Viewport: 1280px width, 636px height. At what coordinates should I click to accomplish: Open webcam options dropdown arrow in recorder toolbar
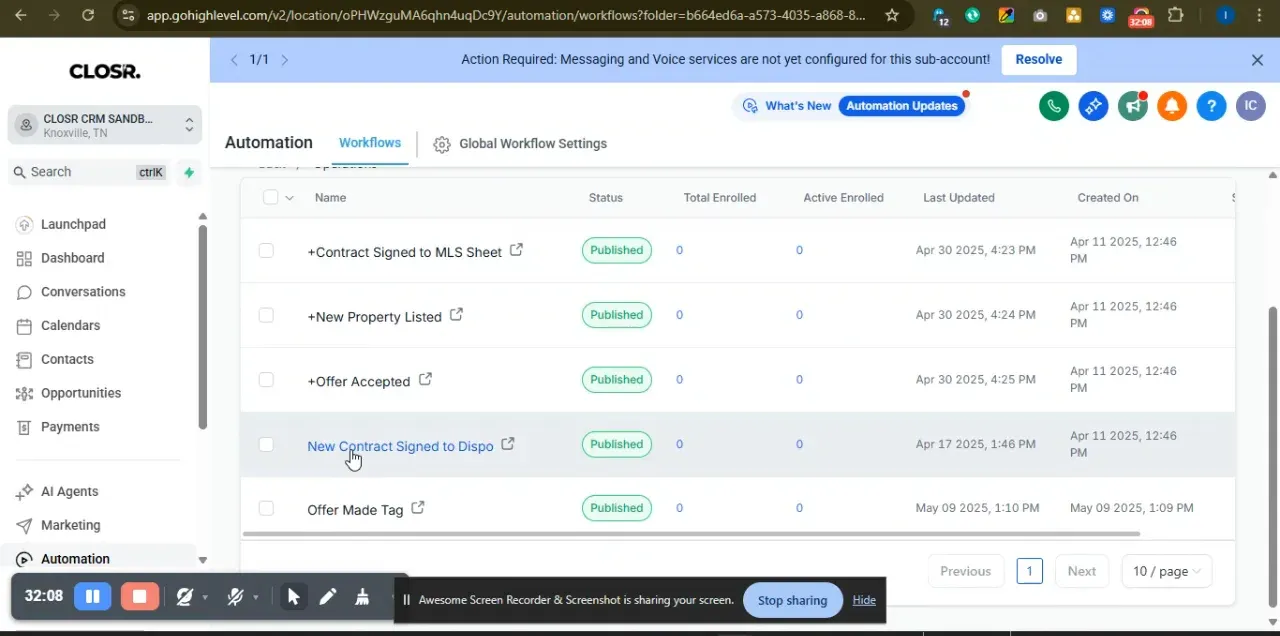point(205,598)
